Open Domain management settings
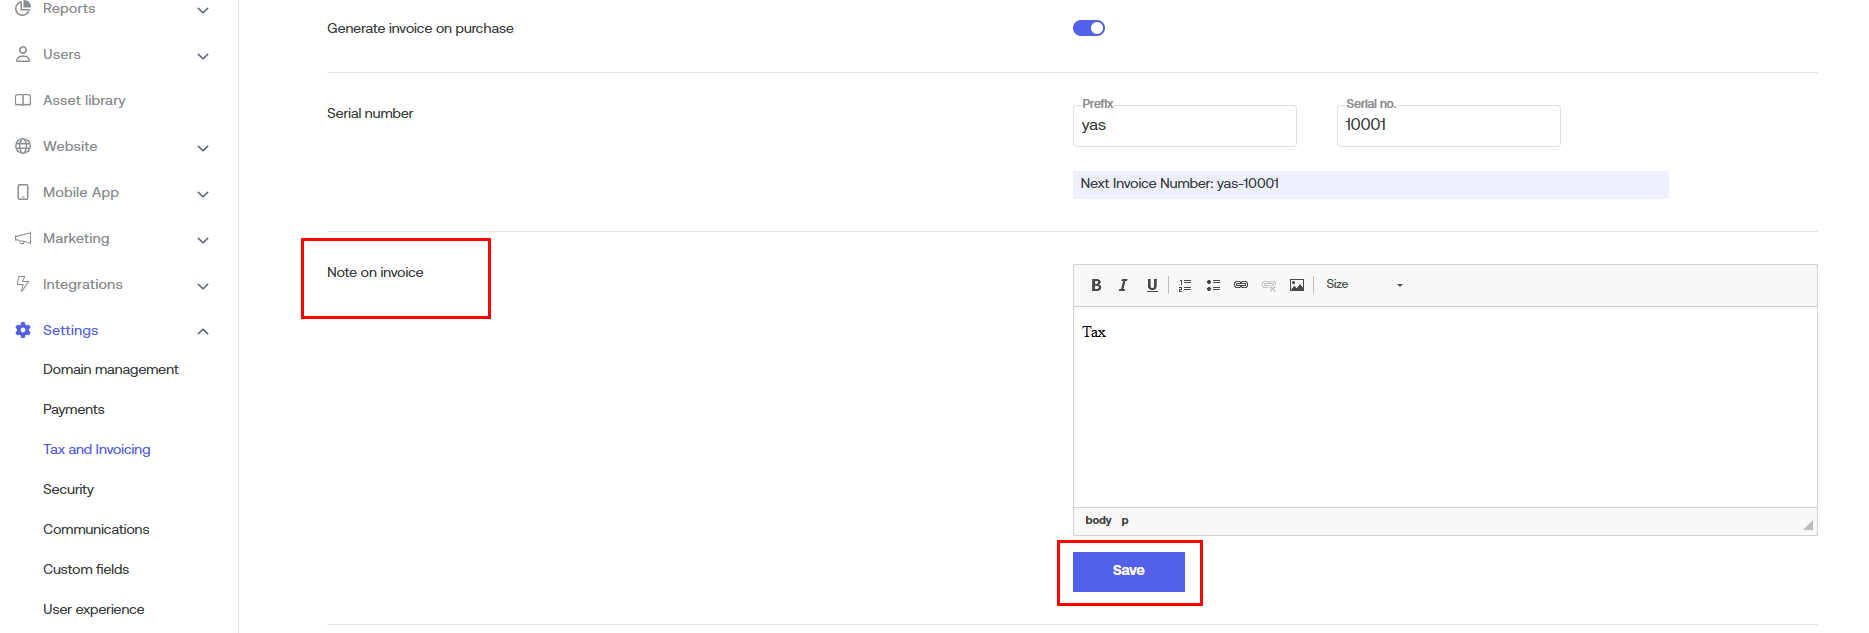Image resolution: width=1869 pixels, height=633 pixels. tap(111, 369)
